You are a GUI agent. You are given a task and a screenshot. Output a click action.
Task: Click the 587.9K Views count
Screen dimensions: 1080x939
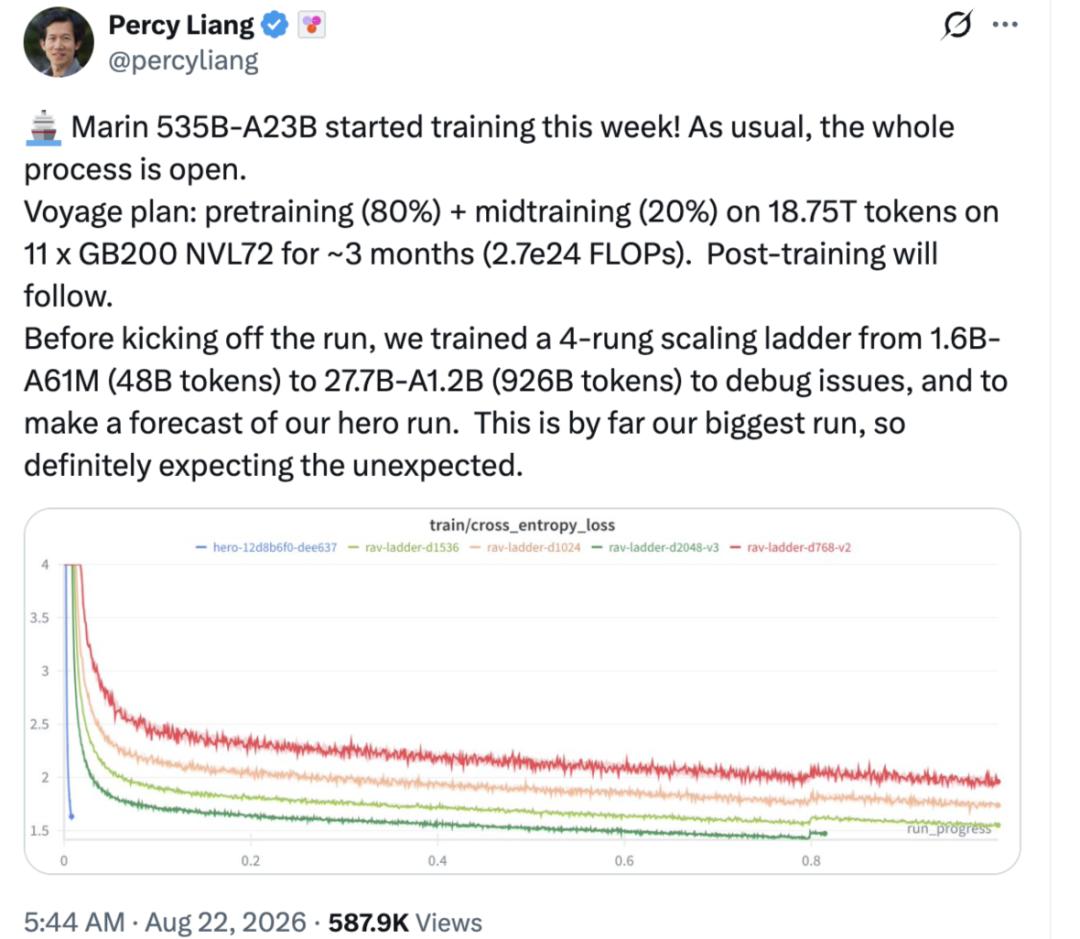405,922
